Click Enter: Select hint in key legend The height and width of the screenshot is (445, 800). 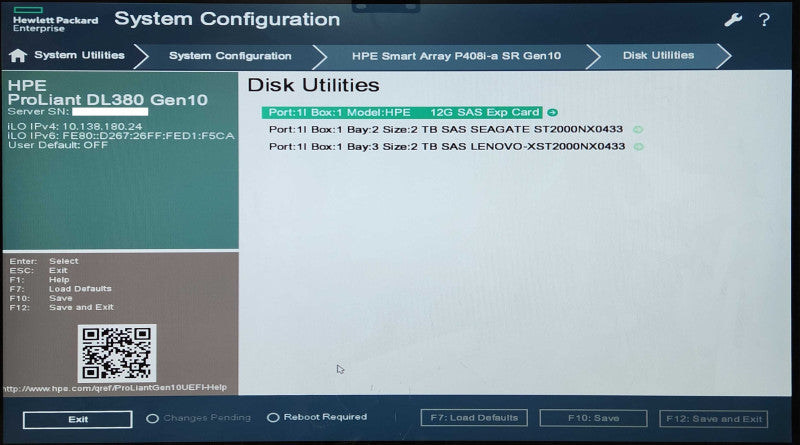44,261
